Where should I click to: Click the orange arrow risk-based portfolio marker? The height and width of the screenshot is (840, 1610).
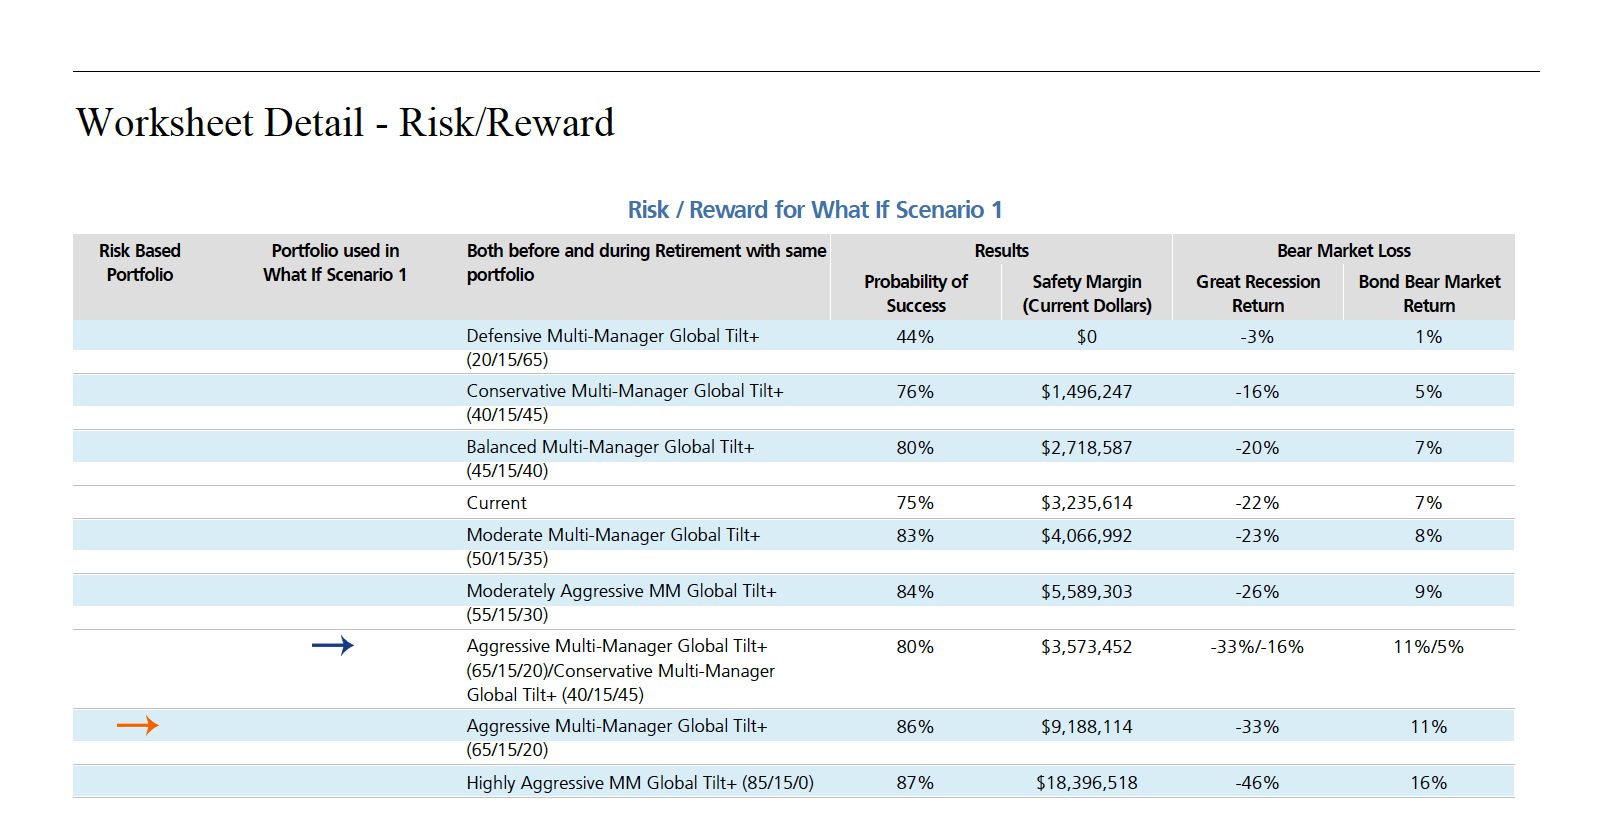138,726
